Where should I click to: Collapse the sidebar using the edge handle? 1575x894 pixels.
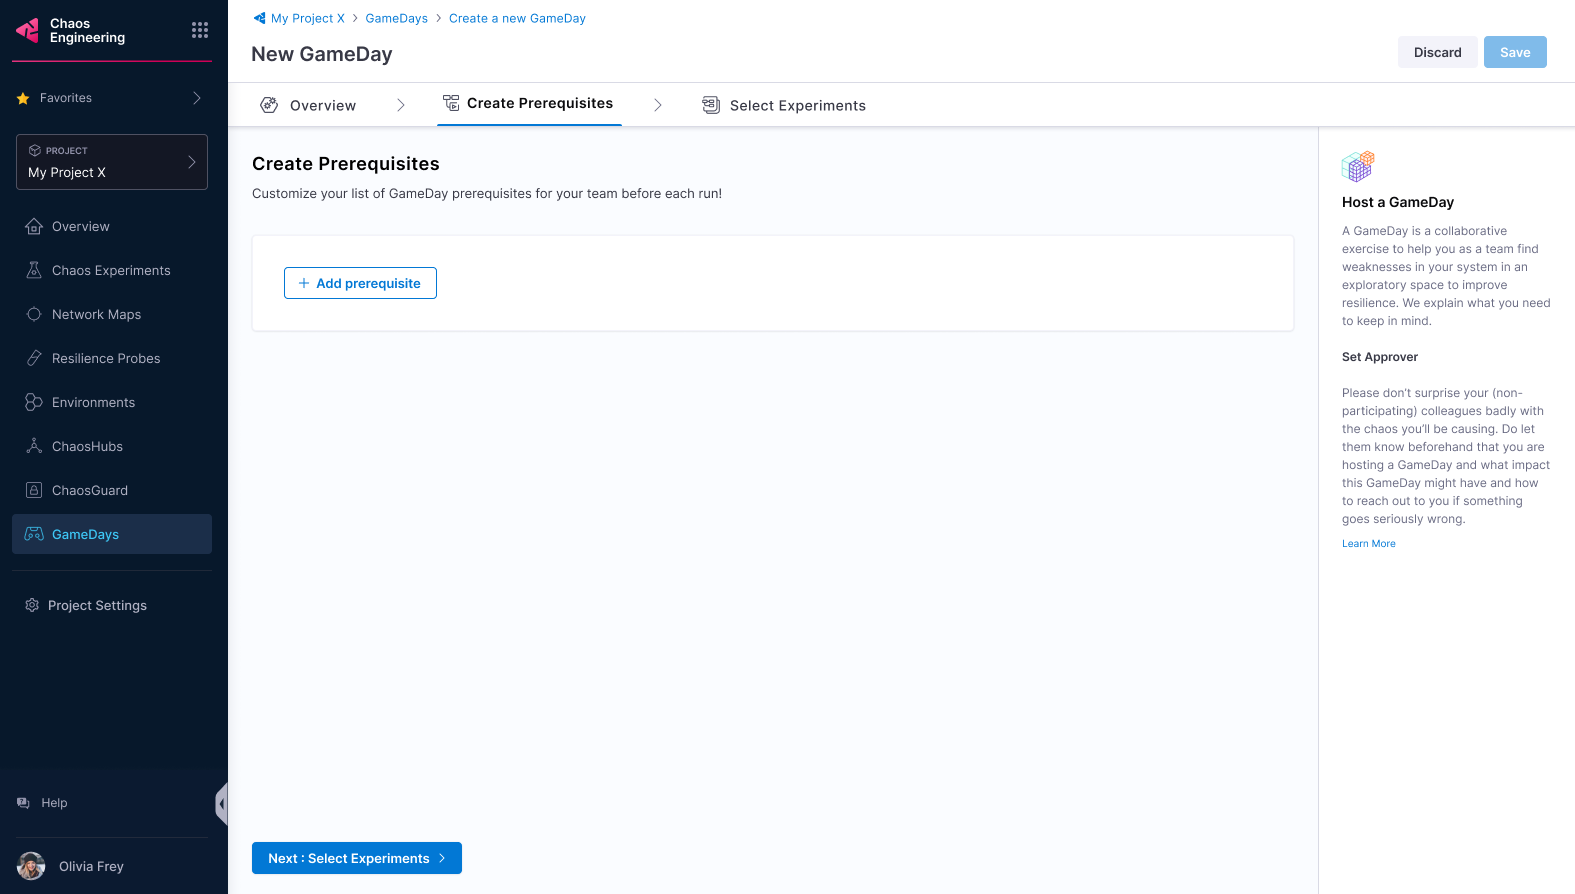tap(222, 804)
